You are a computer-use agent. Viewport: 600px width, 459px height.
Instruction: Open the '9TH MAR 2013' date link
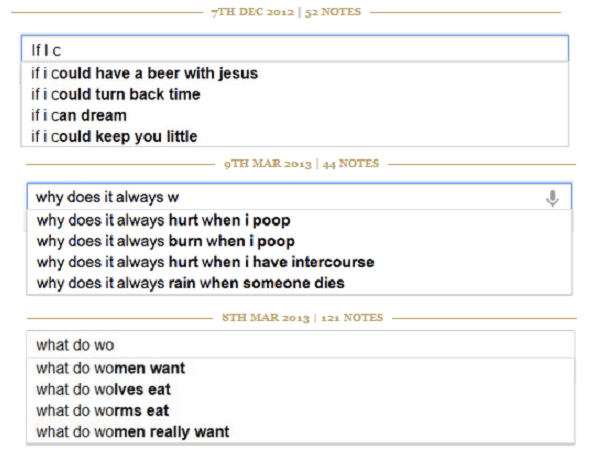(268, 164)
